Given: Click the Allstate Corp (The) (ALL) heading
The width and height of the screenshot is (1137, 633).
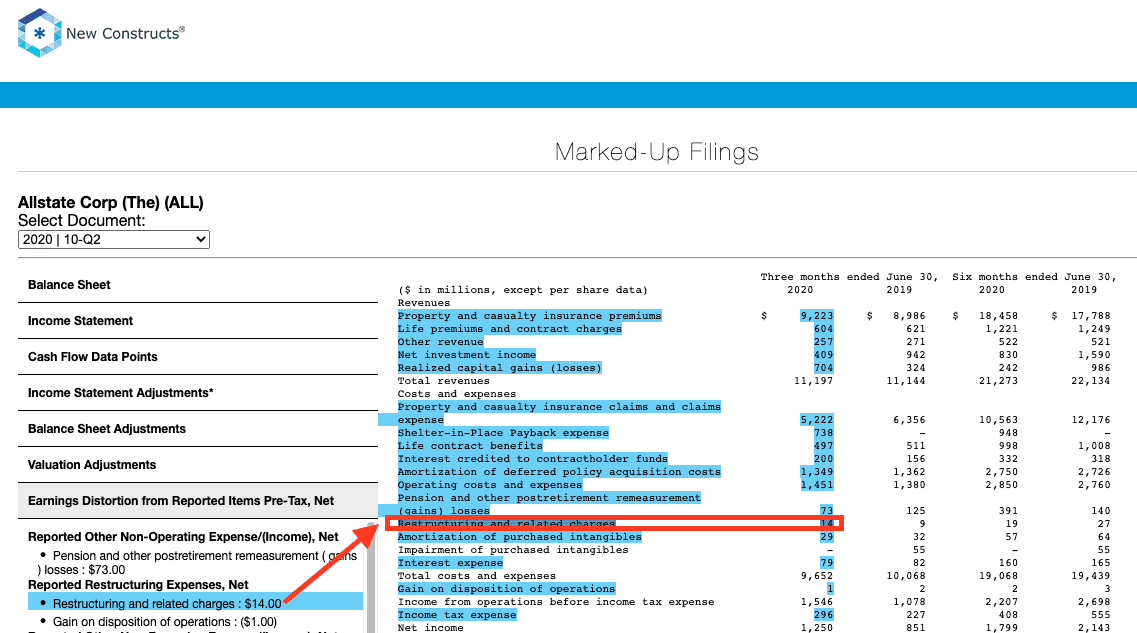Looking at the screenshot, I should [110, 203].
